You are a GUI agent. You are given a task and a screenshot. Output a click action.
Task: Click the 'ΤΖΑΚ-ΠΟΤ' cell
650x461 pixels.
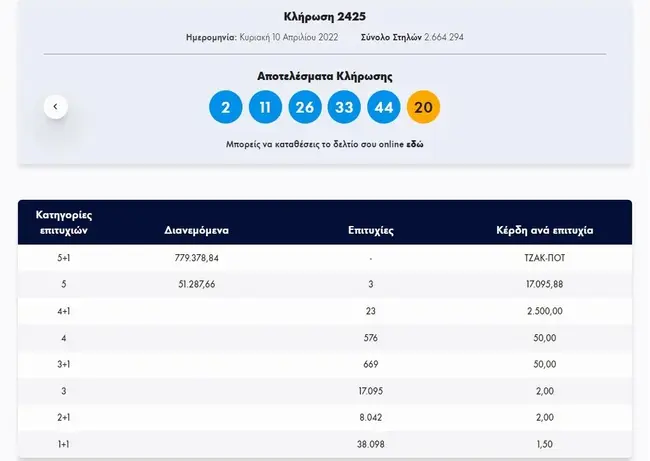(545, 258)
